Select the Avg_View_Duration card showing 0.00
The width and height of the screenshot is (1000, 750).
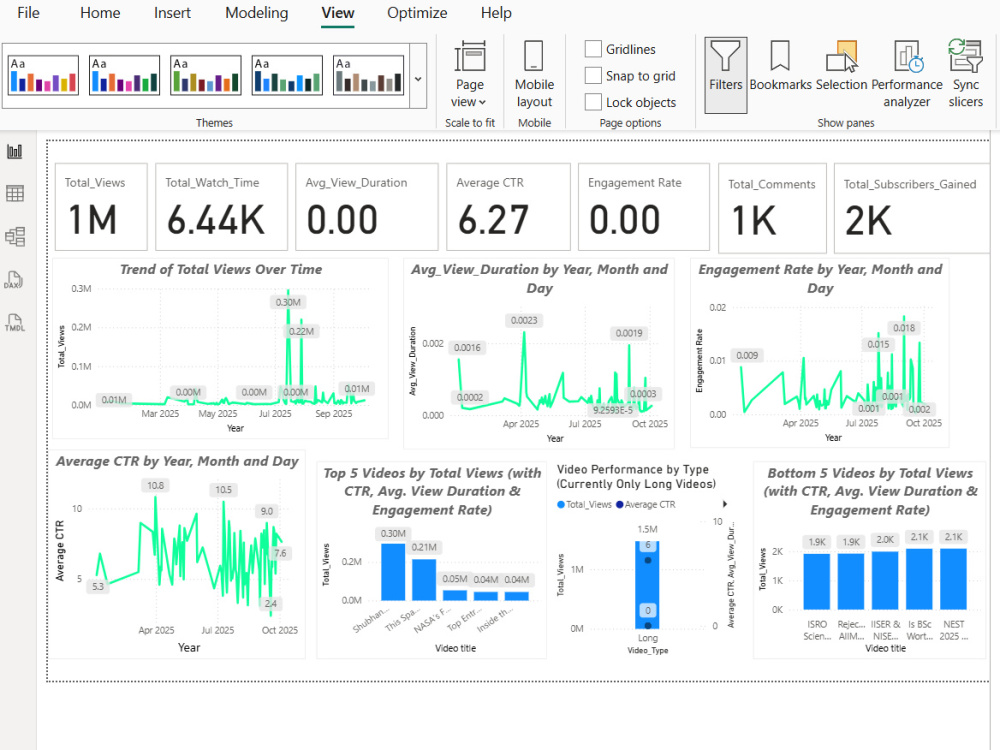coord(367,207)
